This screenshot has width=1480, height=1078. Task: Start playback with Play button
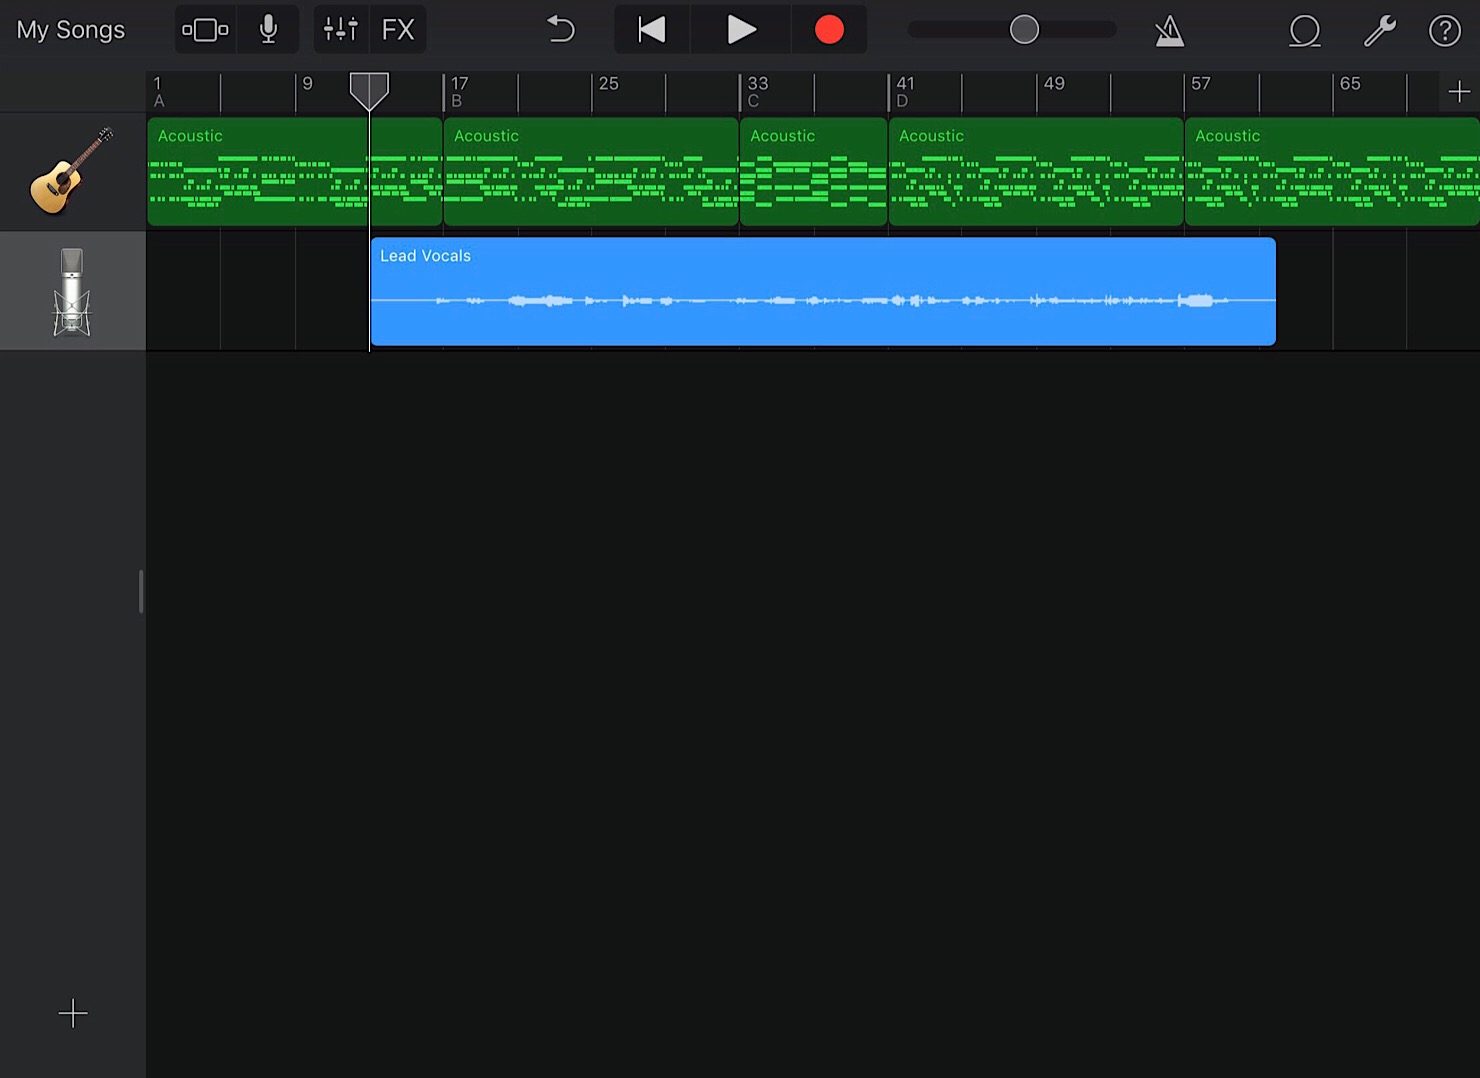tap(741, 30)
